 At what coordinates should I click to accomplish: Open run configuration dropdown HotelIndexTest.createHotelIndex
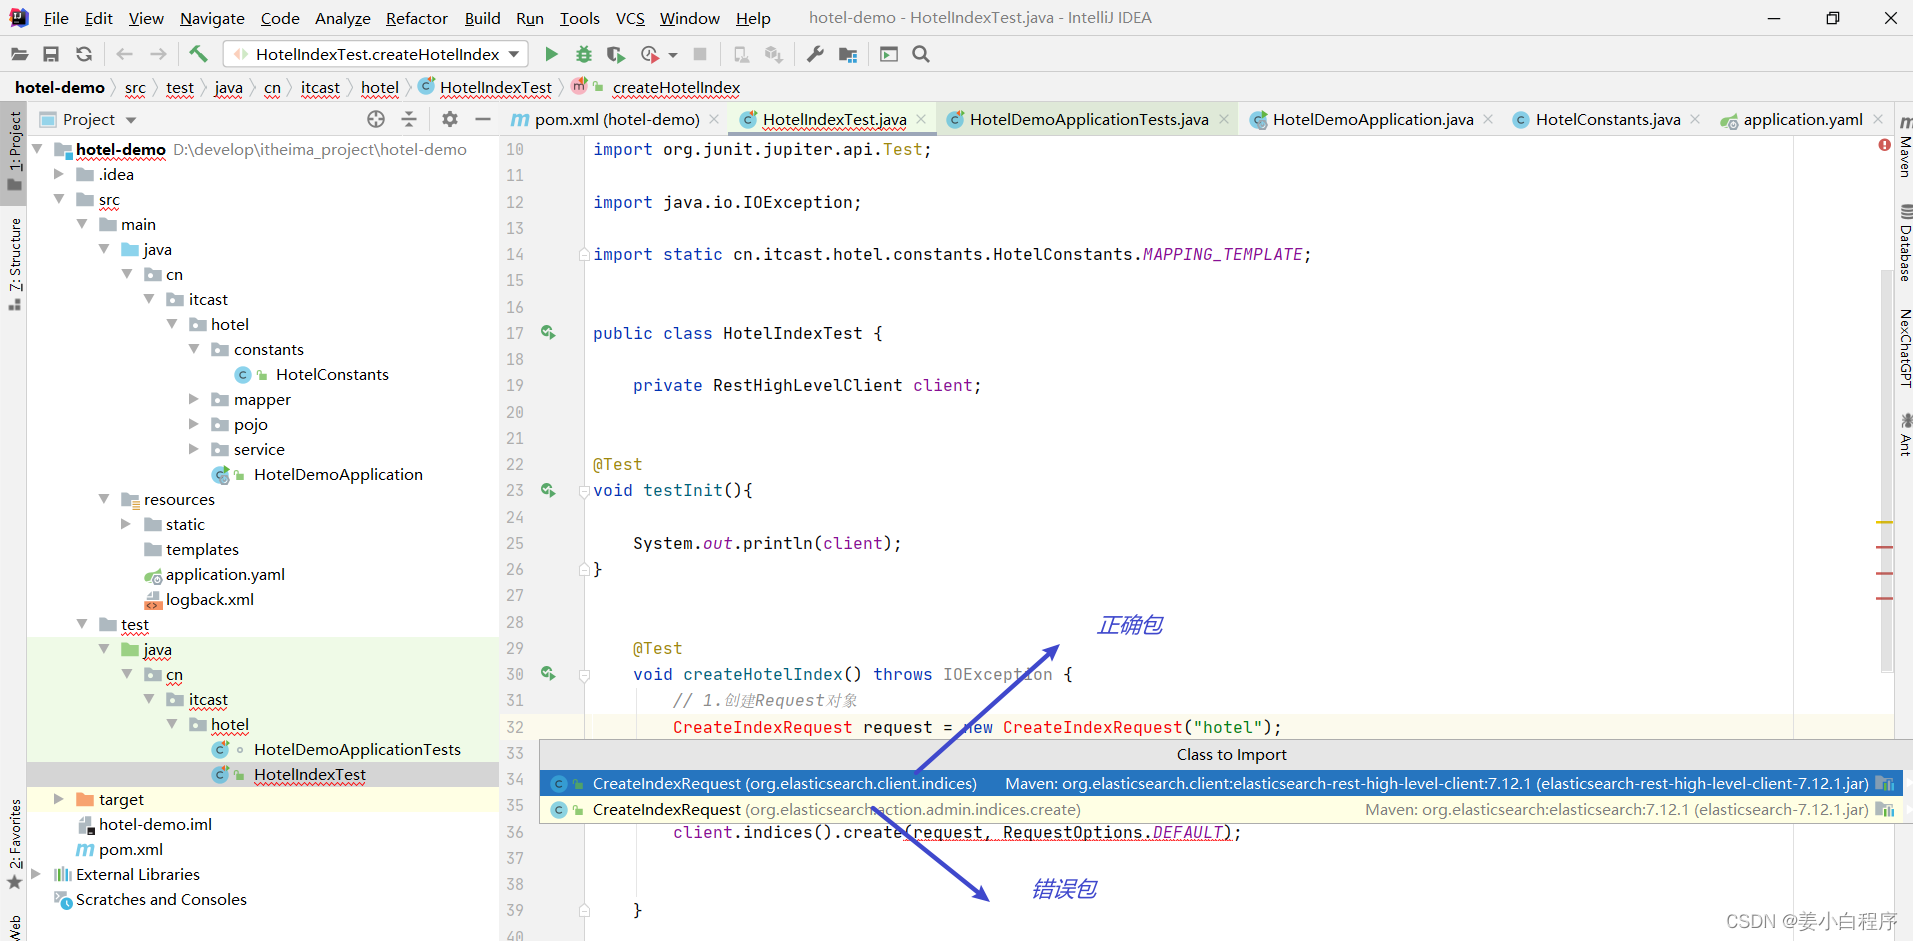pyautogui.click(x=376, y=54)
